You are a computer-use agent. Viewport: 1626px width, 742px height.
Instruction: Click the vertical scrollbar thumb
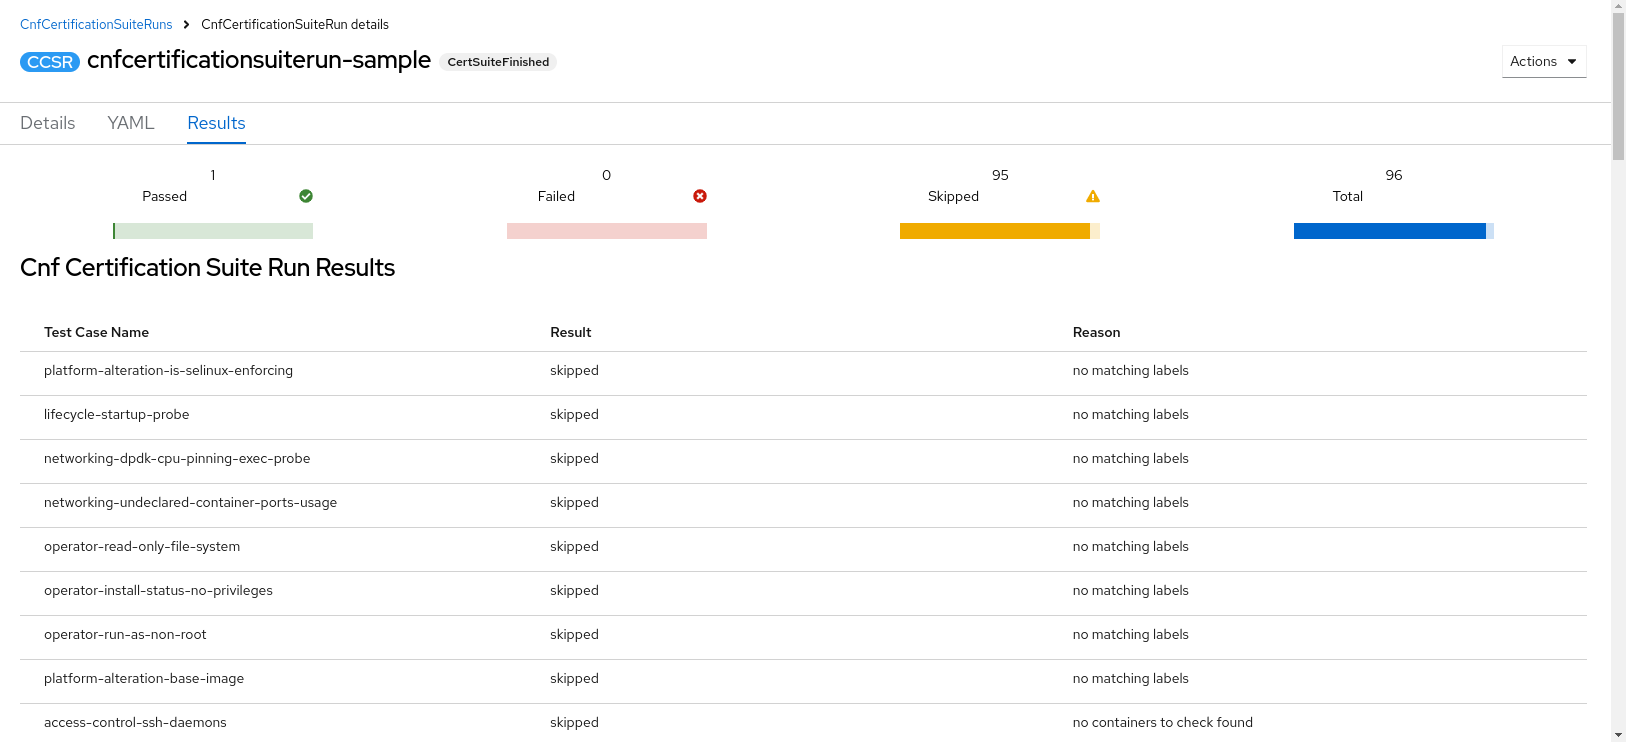[1618, 87]
